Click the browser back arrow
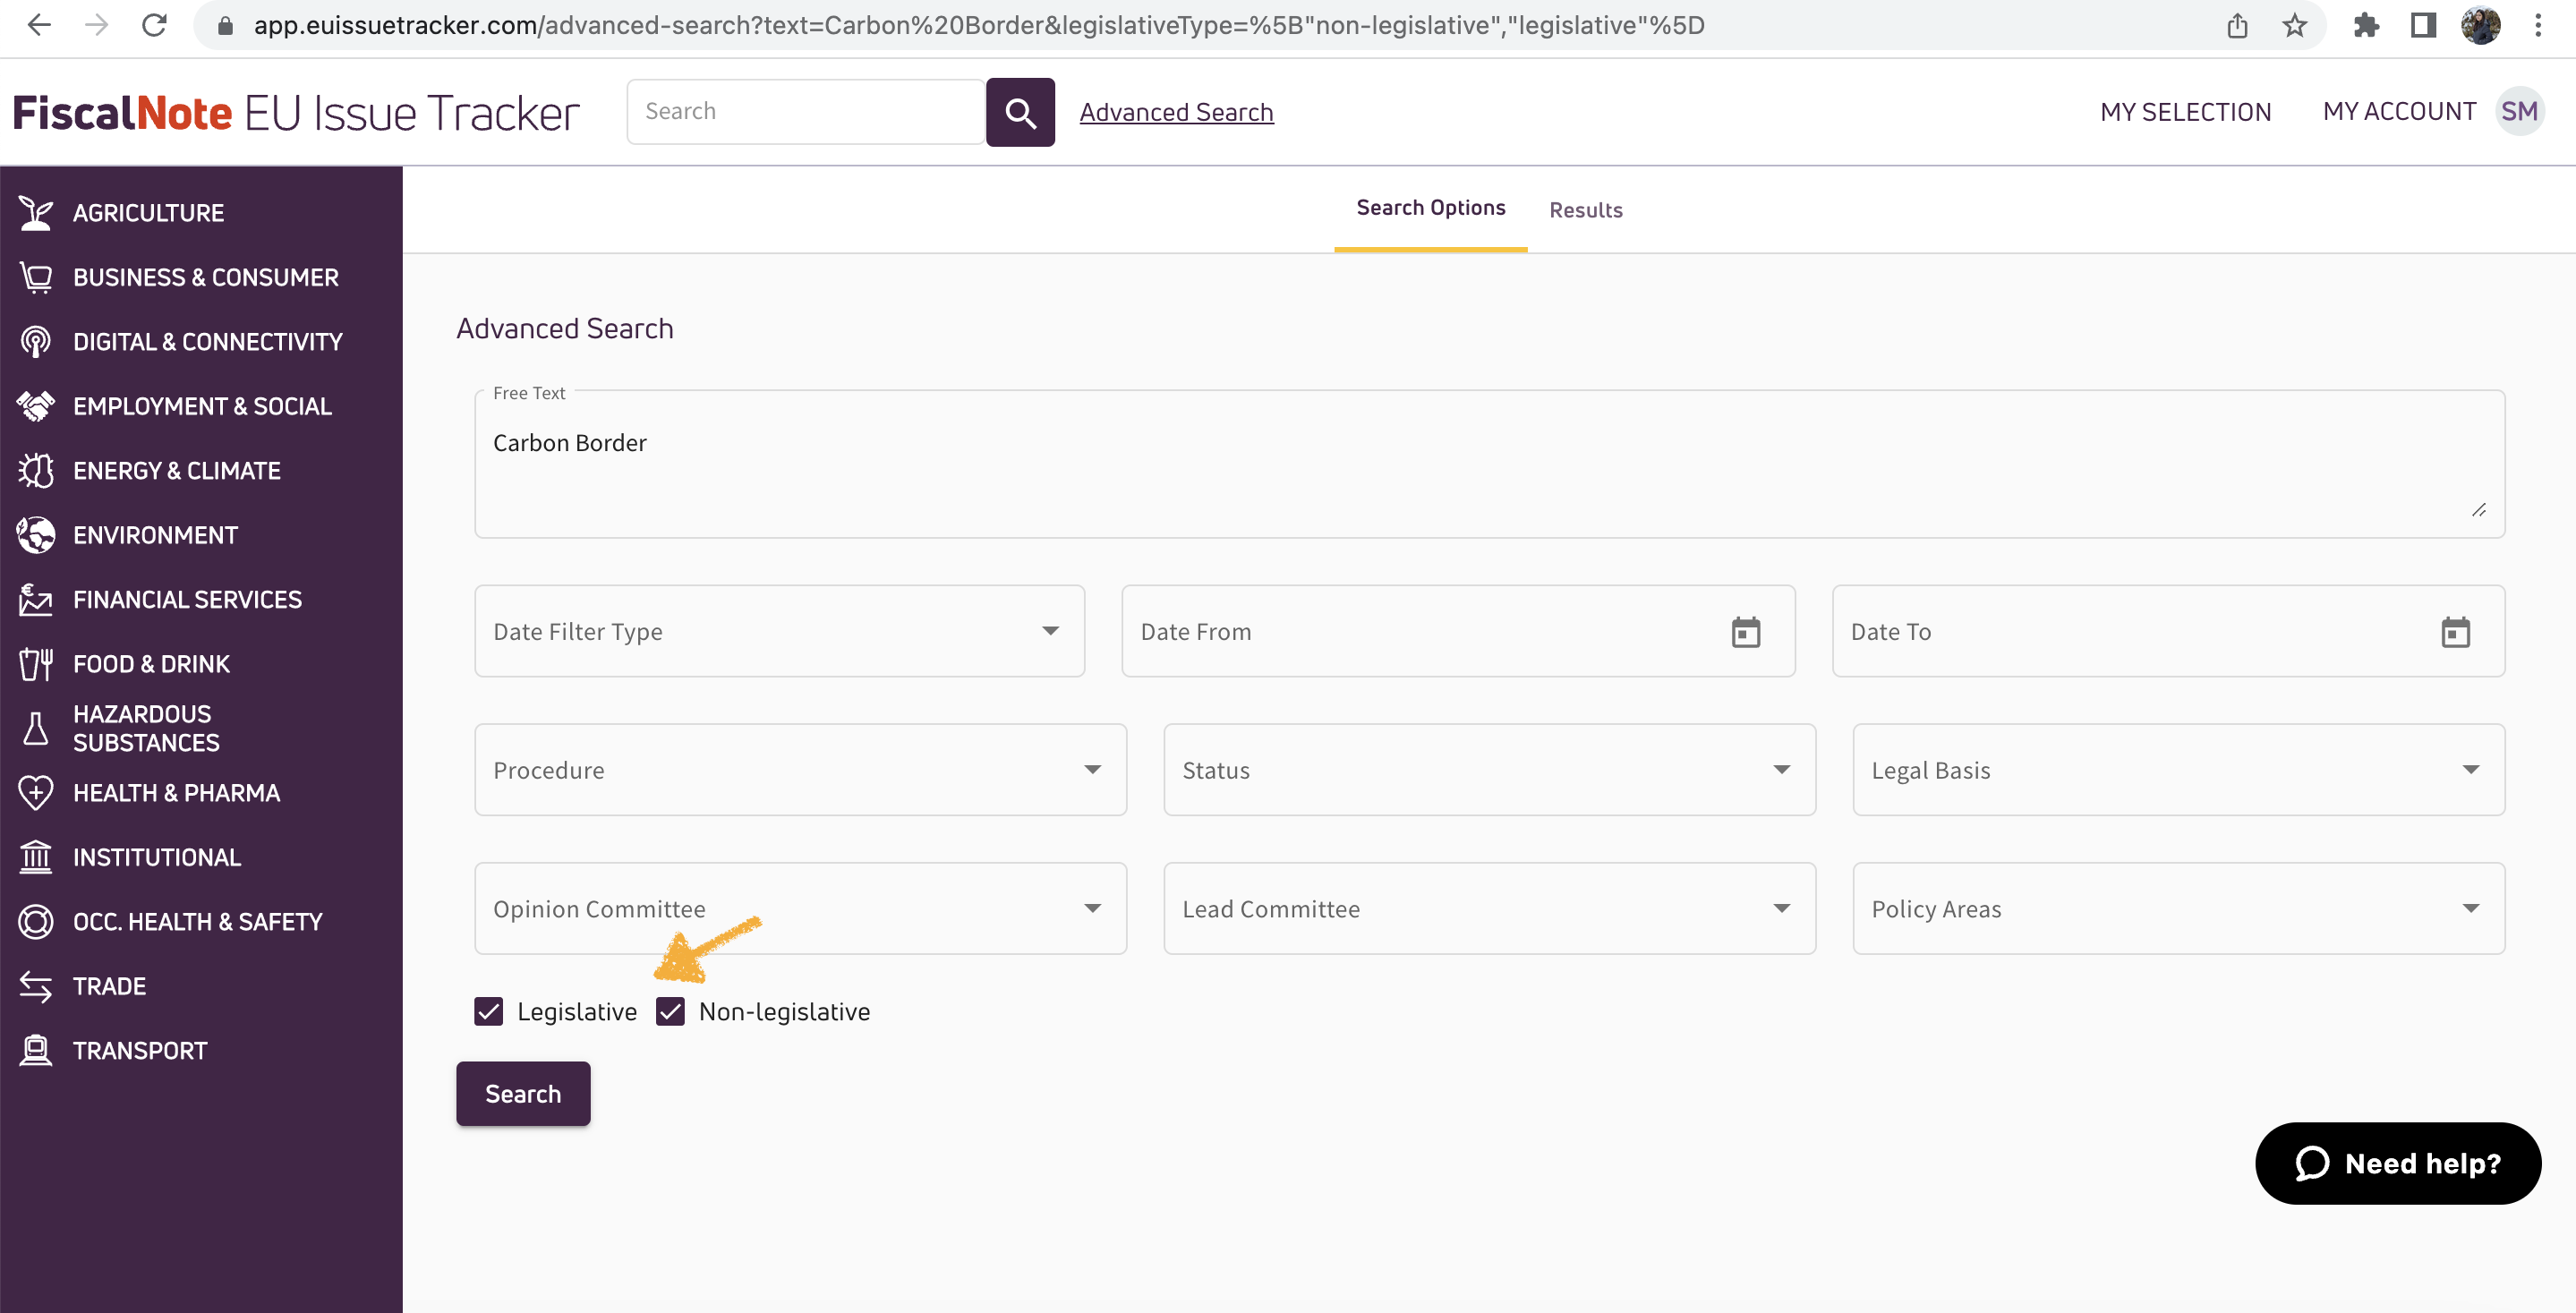The width and height of the screenshot is (2576, 1313). pos(39,25)
